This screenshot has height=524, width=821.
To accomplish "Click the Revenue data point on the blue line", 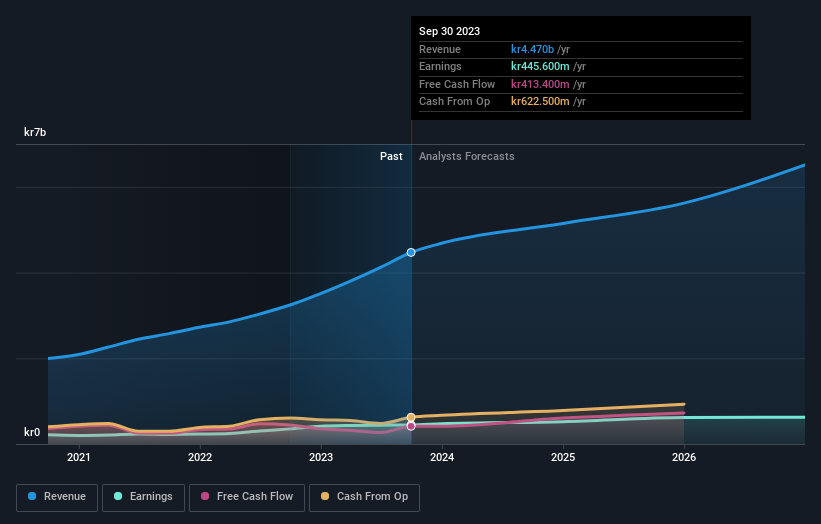I will [411, 252].
